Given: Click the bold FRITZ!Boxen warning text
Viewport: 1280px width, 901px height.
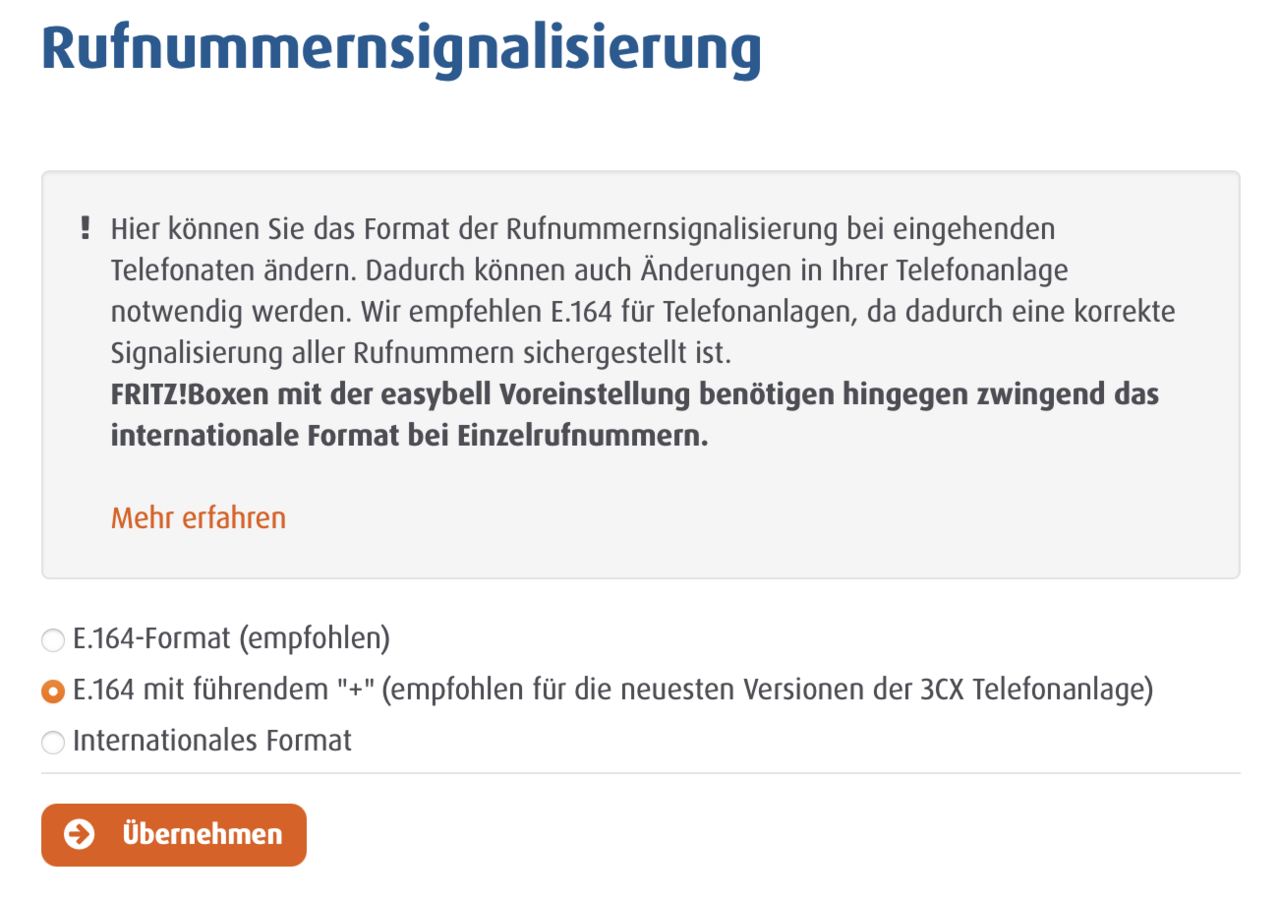Looking at the screenshot, I should tap(634, 395).
